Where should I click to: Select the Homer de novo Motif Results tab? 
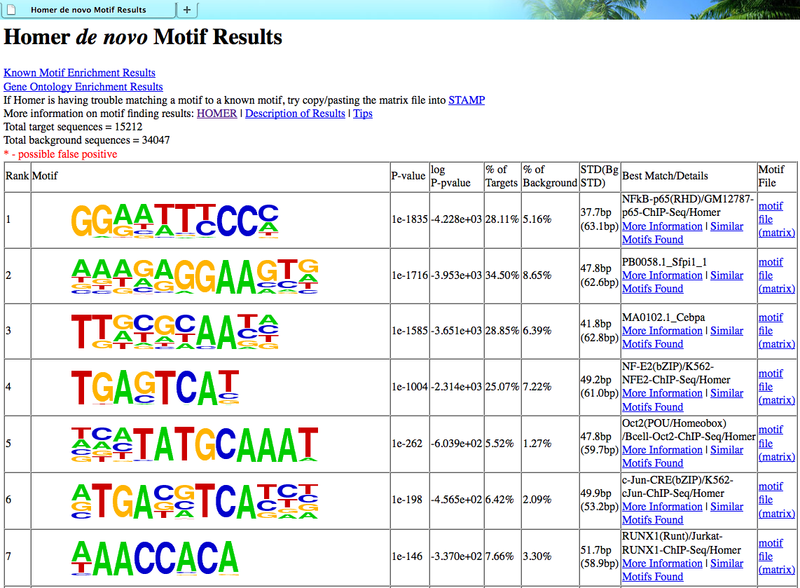[x=88, y=10]
